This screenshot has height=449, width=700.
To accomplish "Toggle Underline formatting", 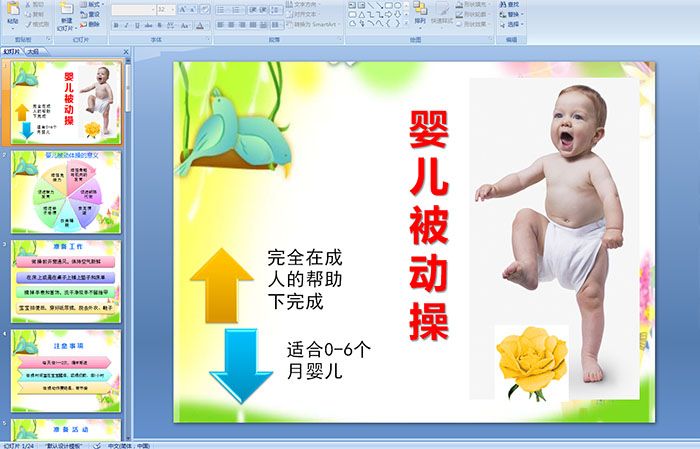I will tap(137, 25).
